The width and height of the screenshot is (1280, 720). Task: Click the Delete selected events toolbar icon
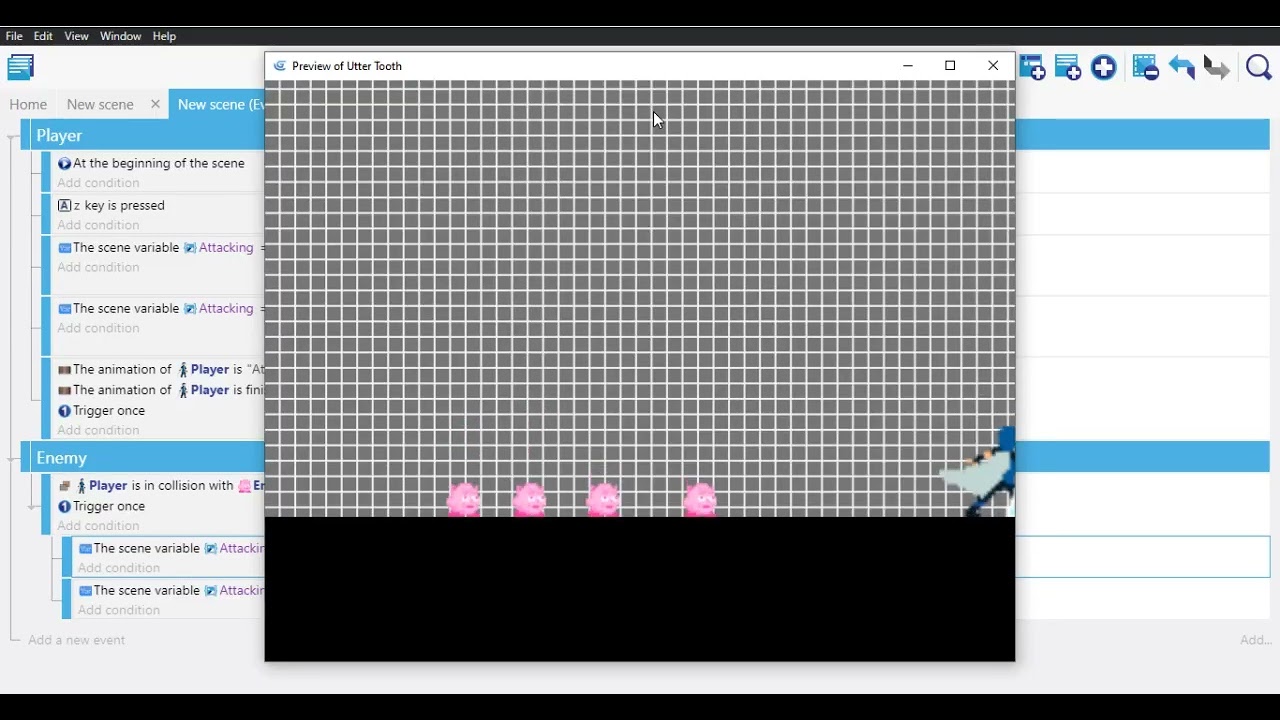(1146, 67)
